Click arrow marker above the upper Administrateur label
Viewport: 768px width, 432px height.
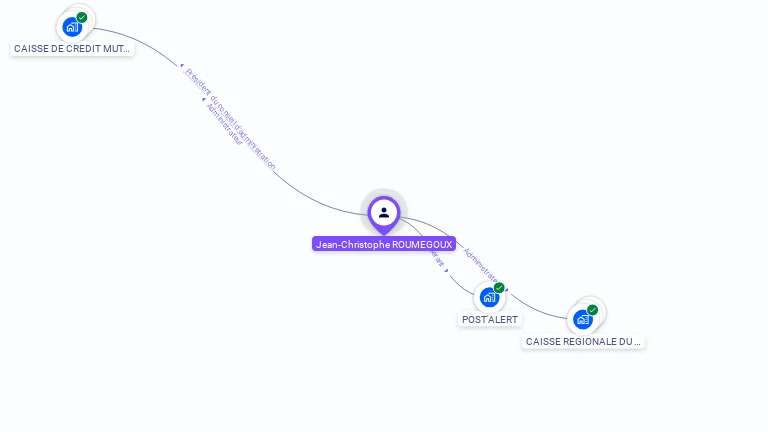[204, 99]
